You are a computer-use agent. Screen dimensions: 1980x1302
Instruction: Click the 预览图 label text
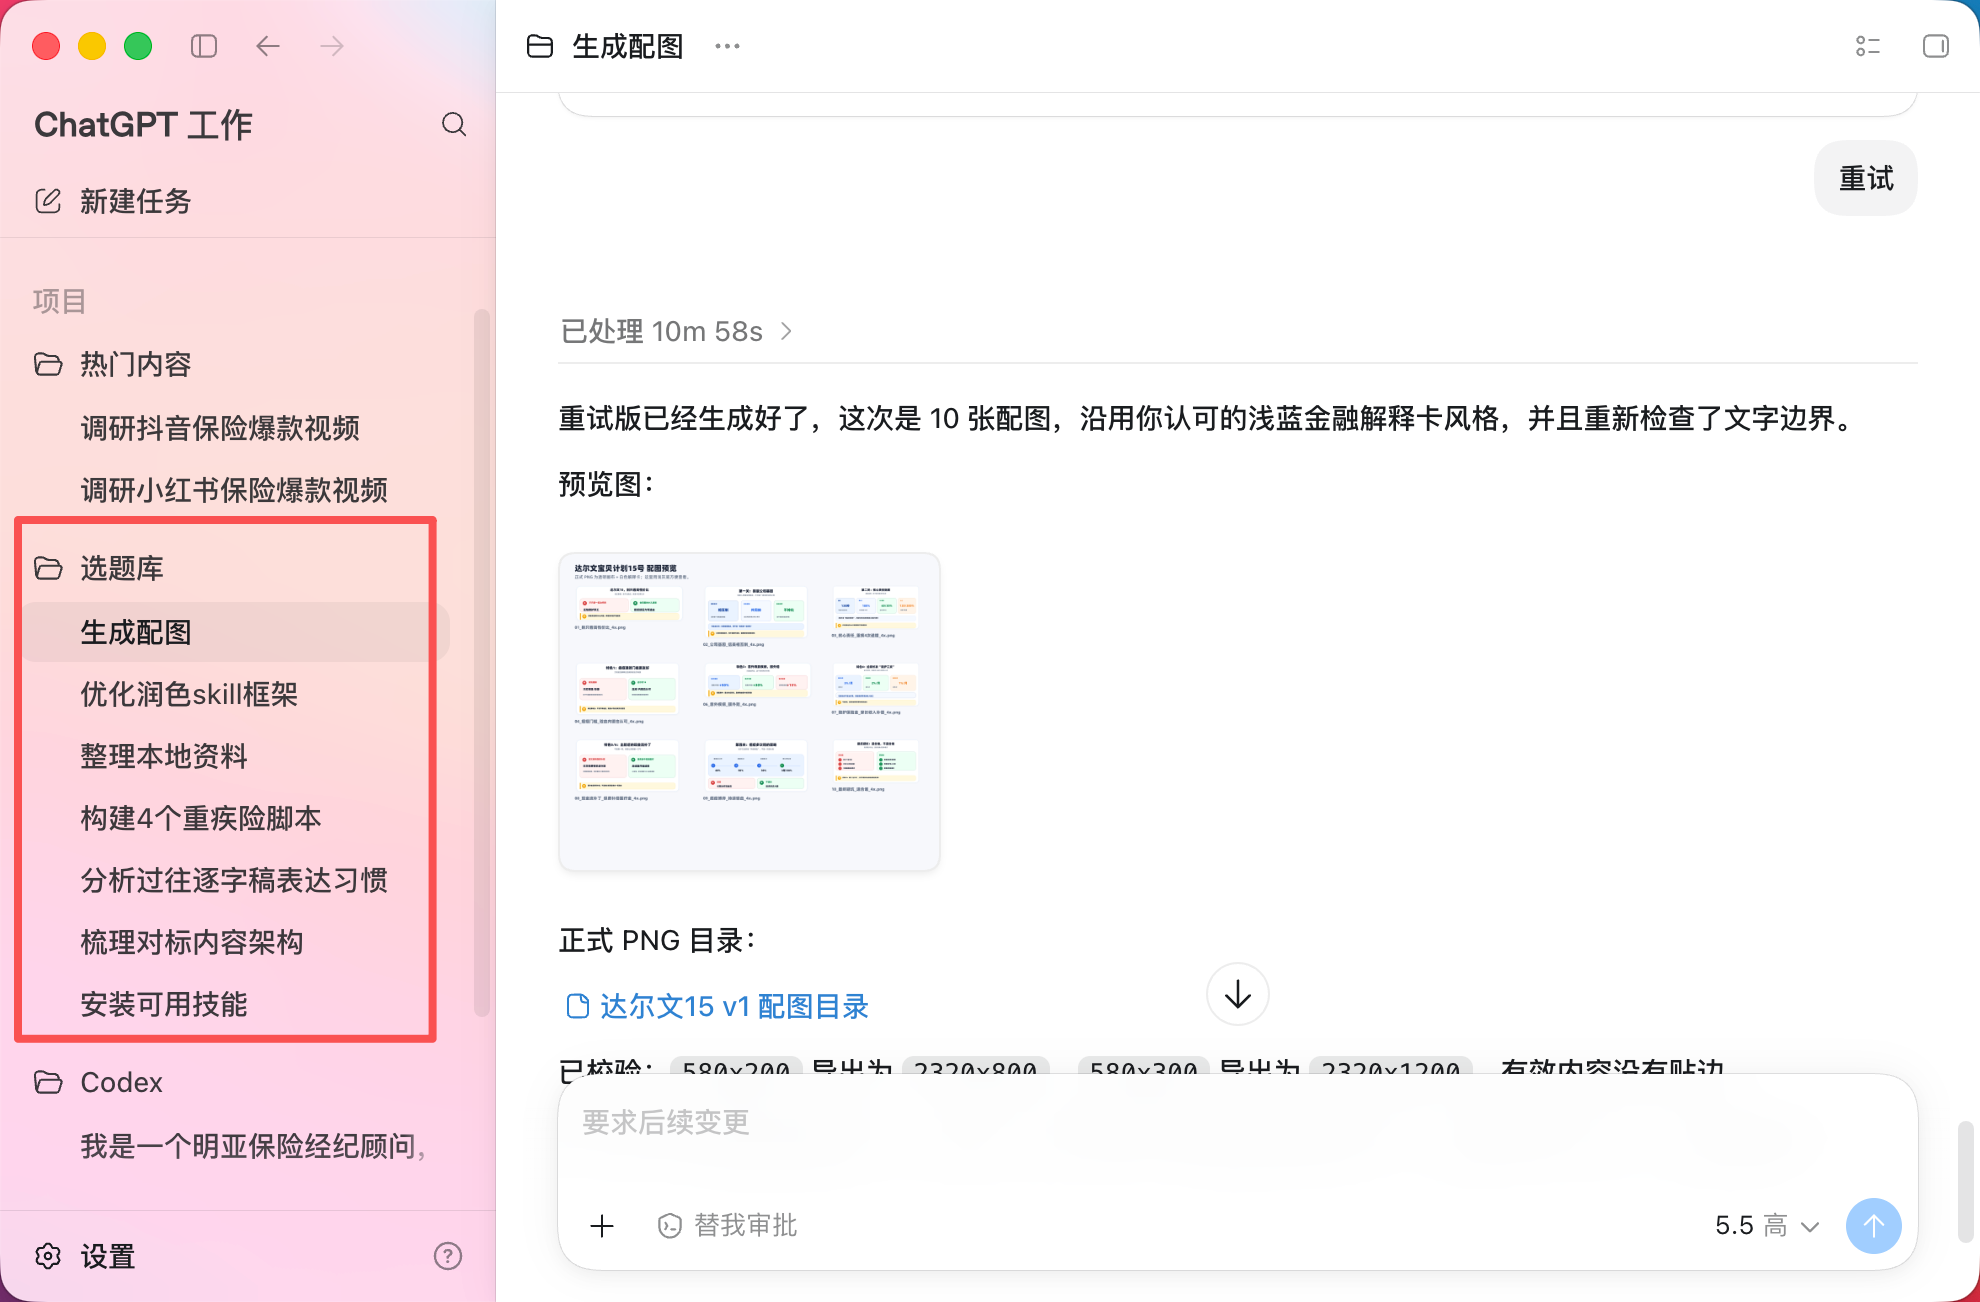(606, 484)
